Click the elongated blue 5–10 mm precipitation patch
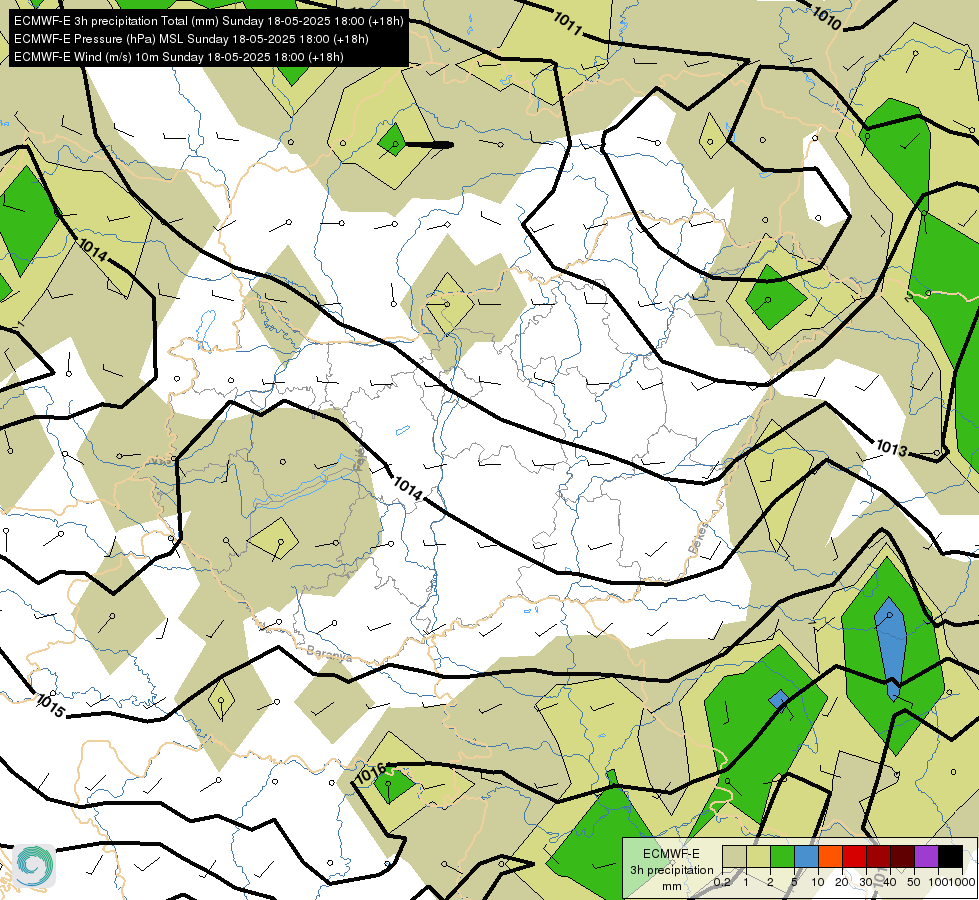979x900 pixels. pyautogui.click(x=890, y=648)
